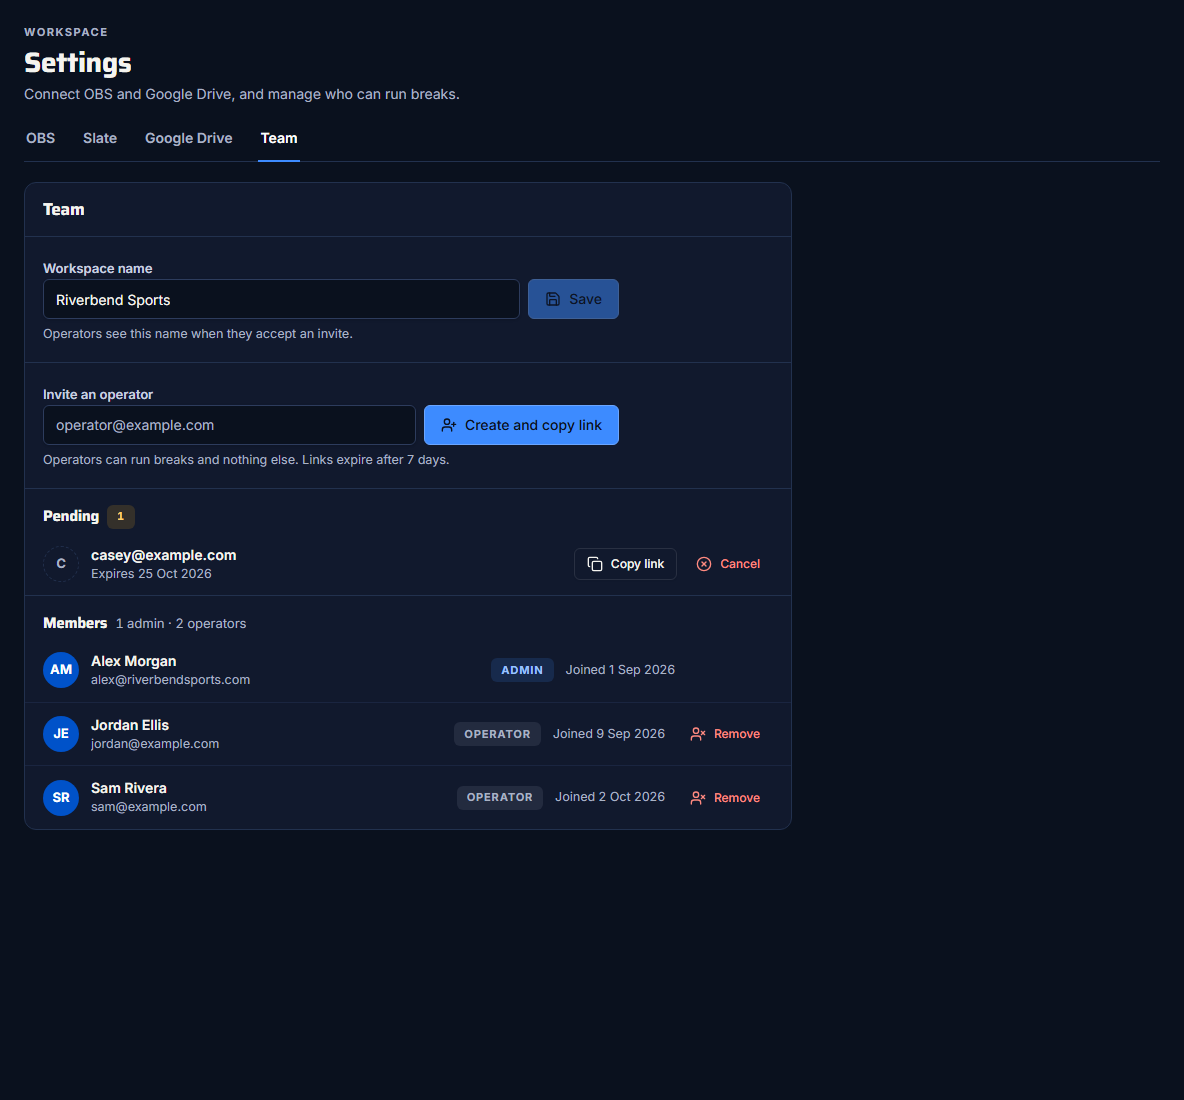Cancel the casey@example.com pending invite
Image resolution: width=1184 pixels, height=1100 pixels.
point(728,564)
